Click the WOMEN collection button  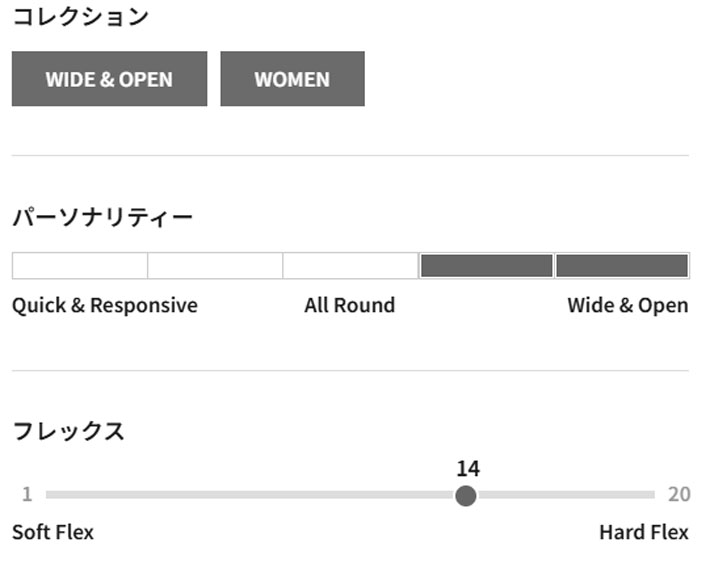coord(292,79)
